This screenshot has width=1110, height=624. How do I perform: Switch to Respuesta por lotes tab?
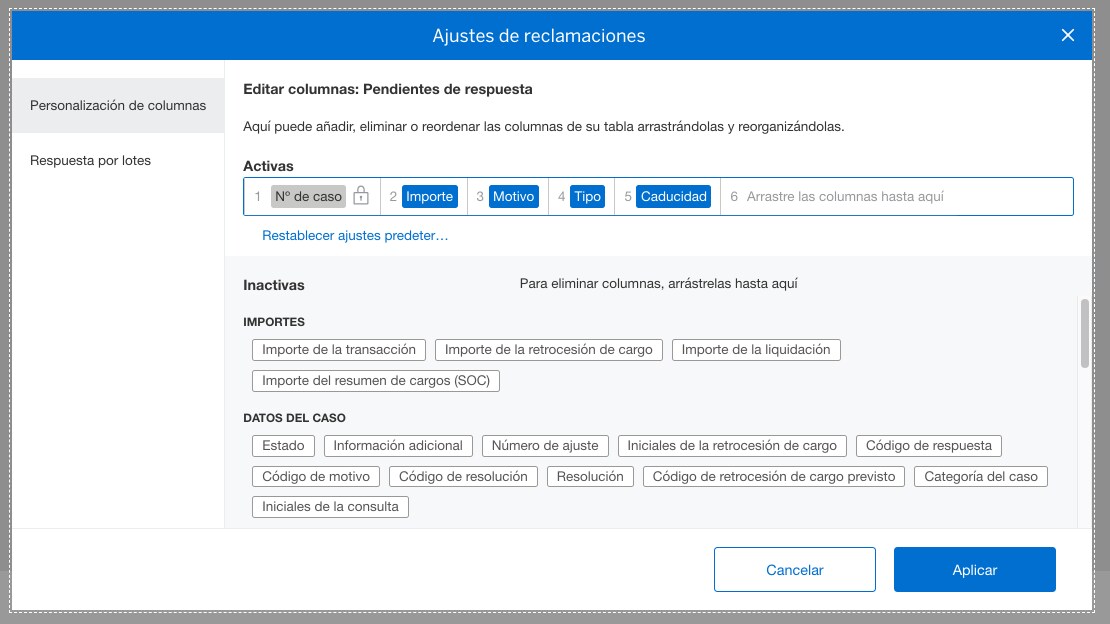coord(90,160)
